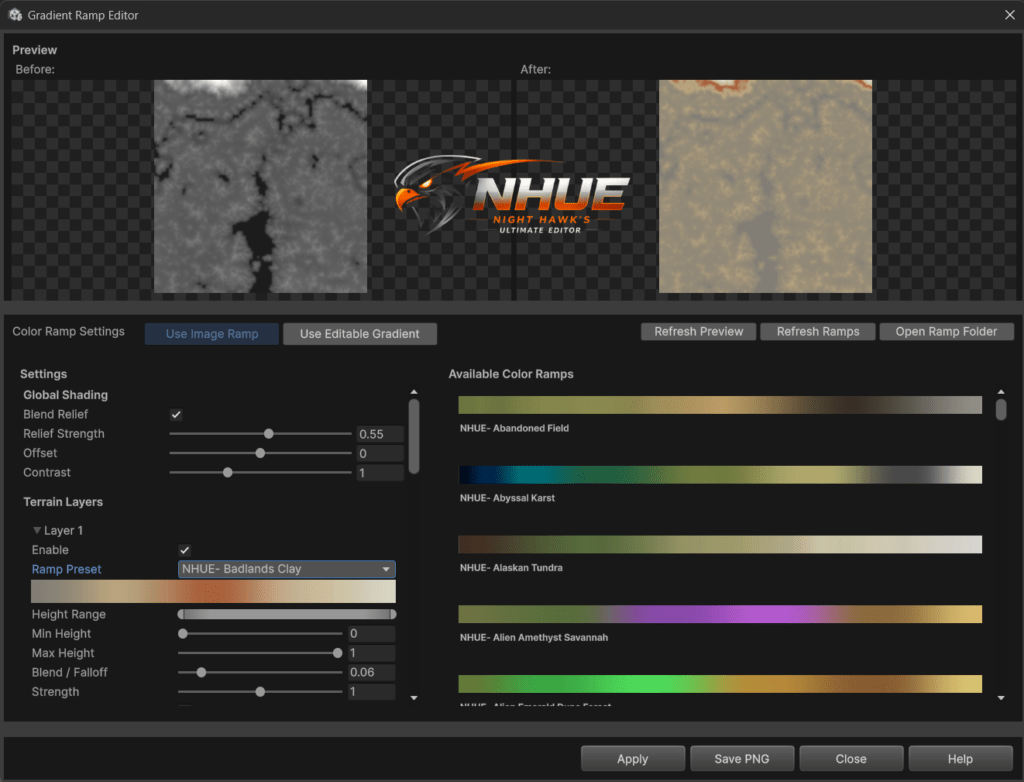Click the color ramps list scrollbar thumb
The height and width of the screenshot is (782, 1024).
click(x=1000, y=410)
